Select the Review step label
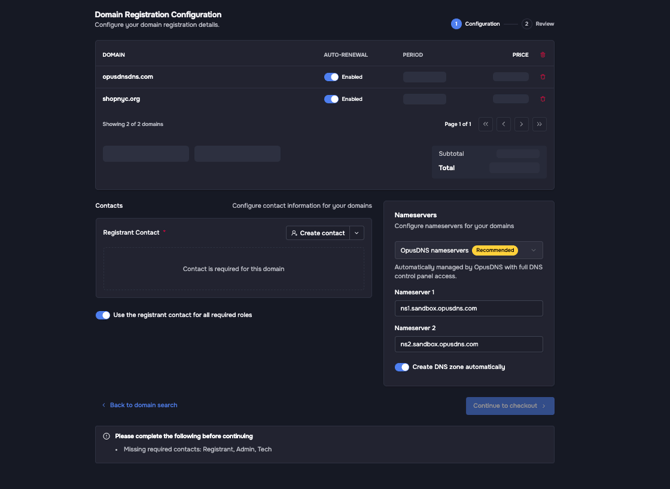The image size is (670, 489). 545,24
